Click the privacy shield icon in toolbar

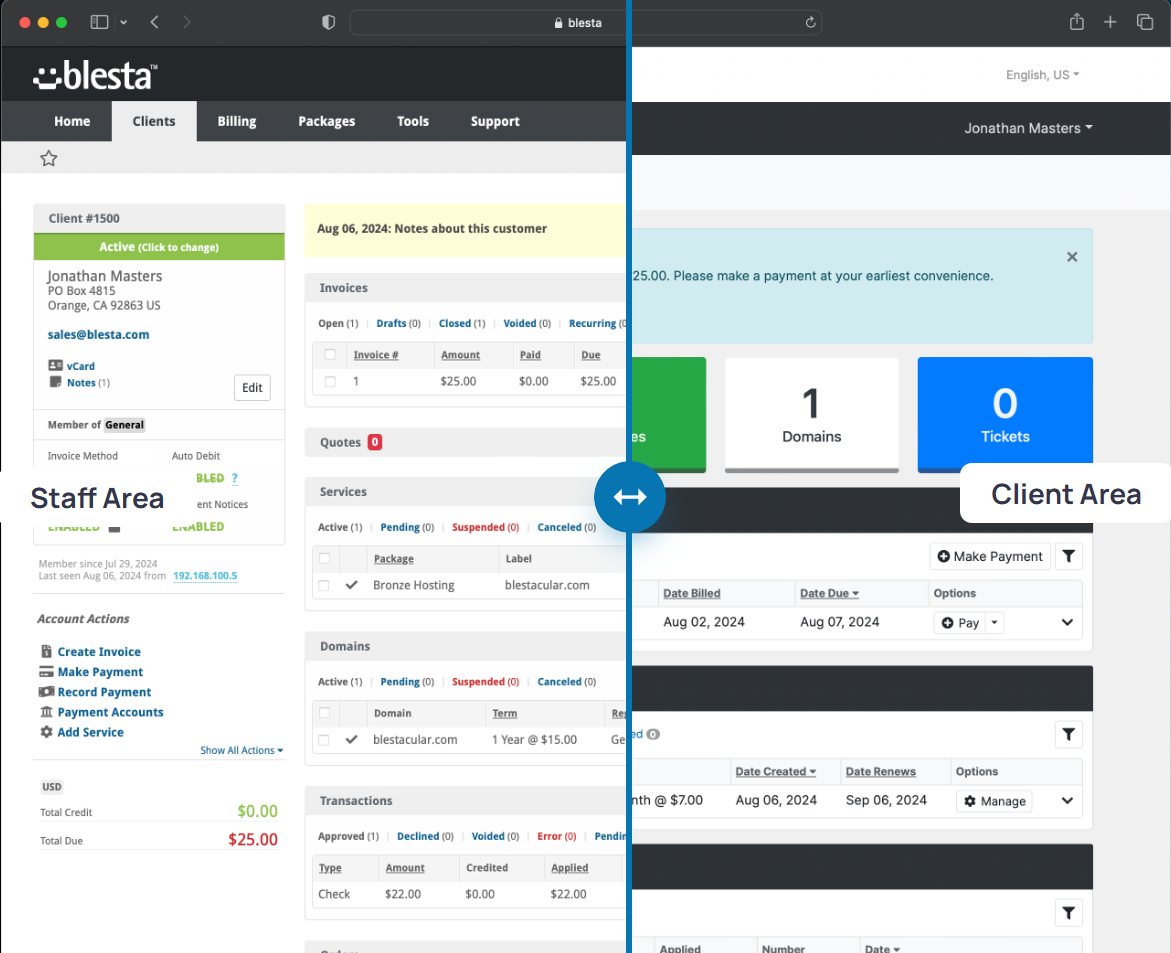(328, 22)
